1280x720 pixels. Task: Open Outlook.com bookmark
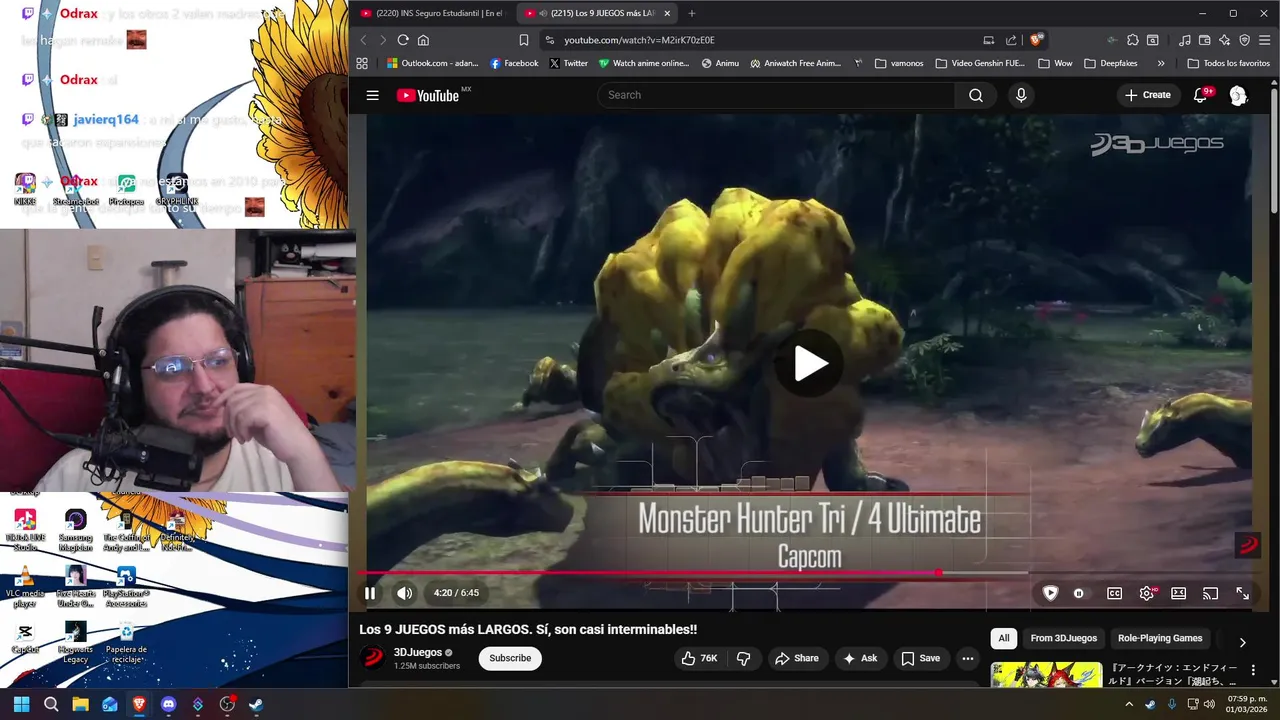click(x=433, y=63)
